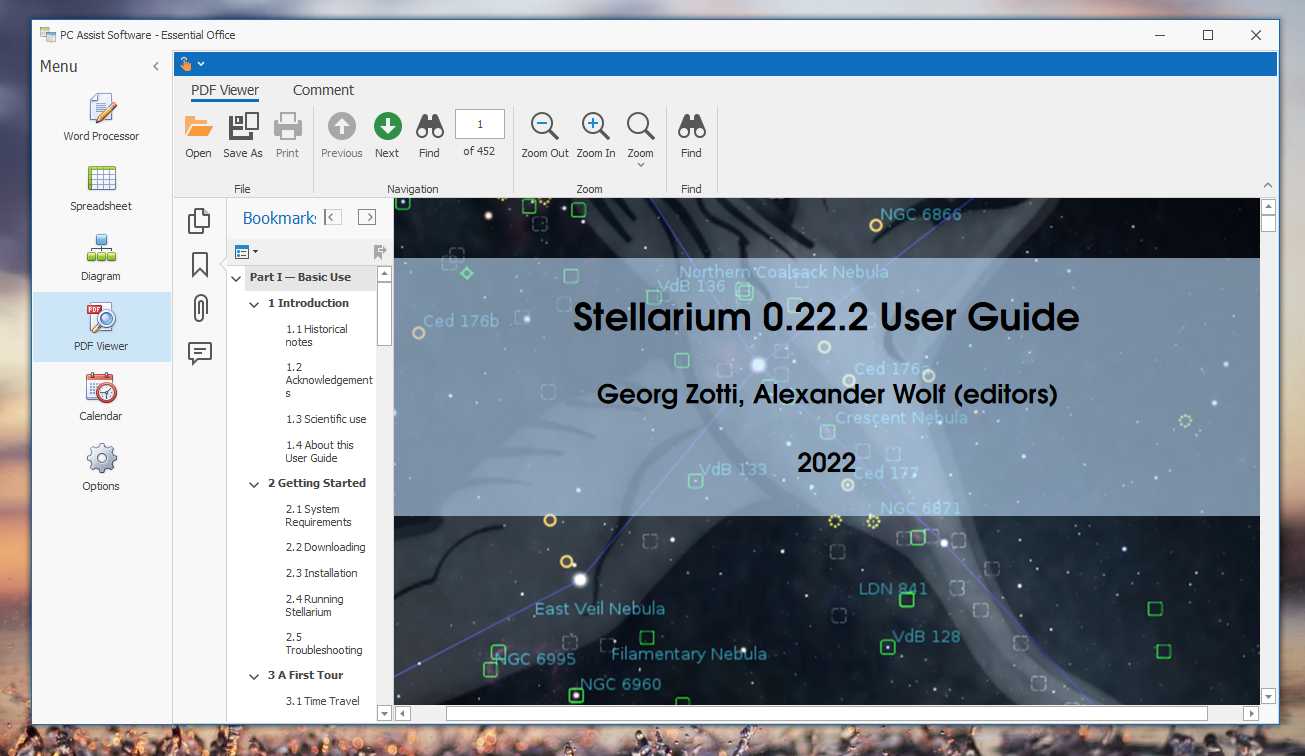
Task: Open bookmark 2.5 Troubleshooting
Action: pyautogui.click(x=323, y=644)
